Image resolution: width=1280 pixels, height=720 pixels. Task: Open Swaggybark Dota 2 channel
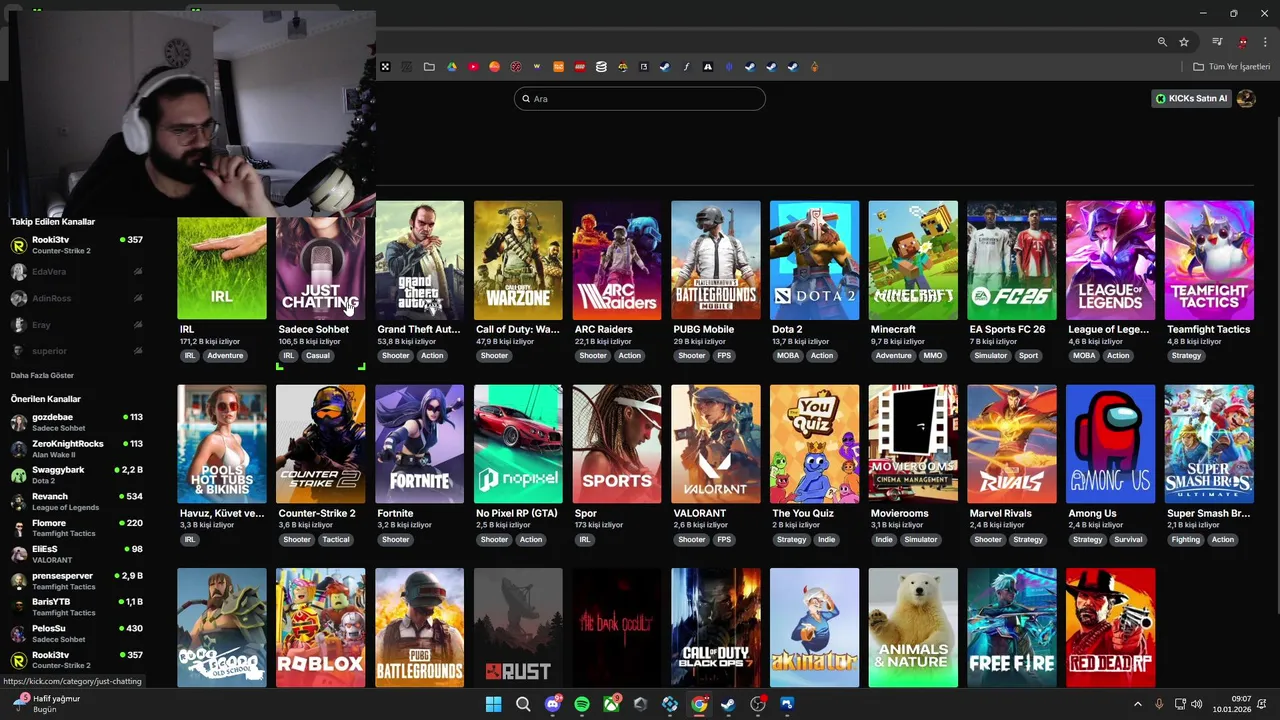pos(77,475)
